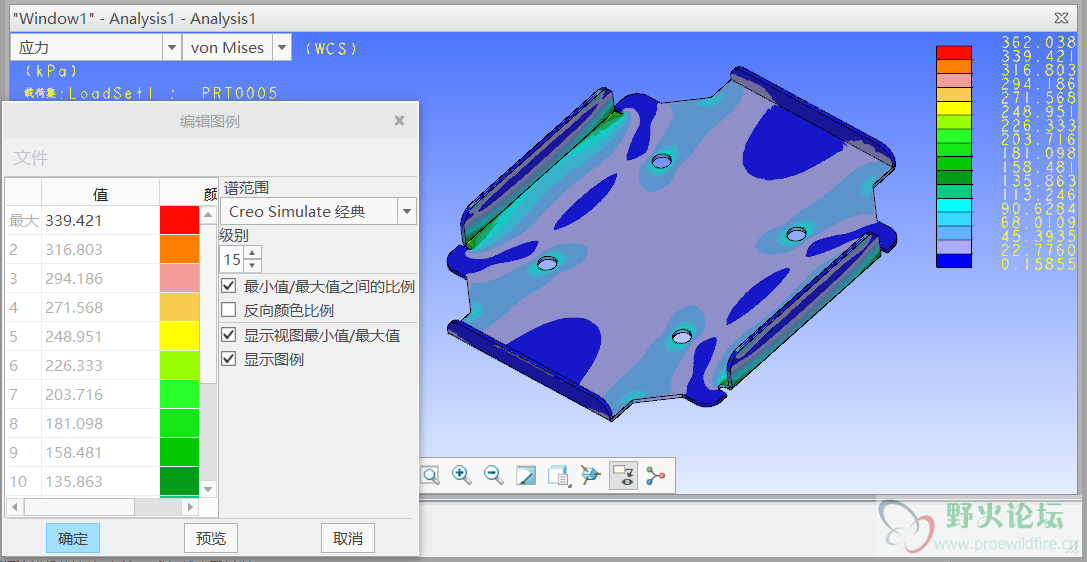Click the red box in the viewport legend
This screenshot has height=562, width=1087.
coord(954,53)
